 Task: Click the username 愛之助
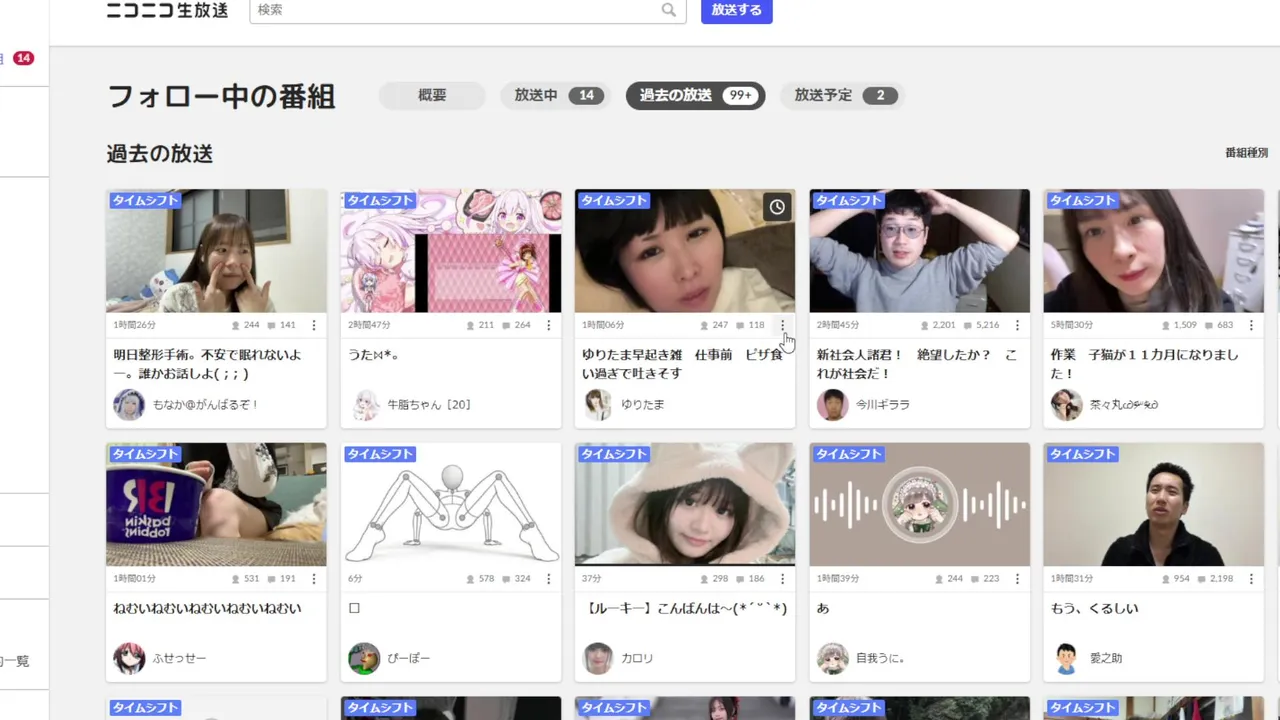point(1106,659)
